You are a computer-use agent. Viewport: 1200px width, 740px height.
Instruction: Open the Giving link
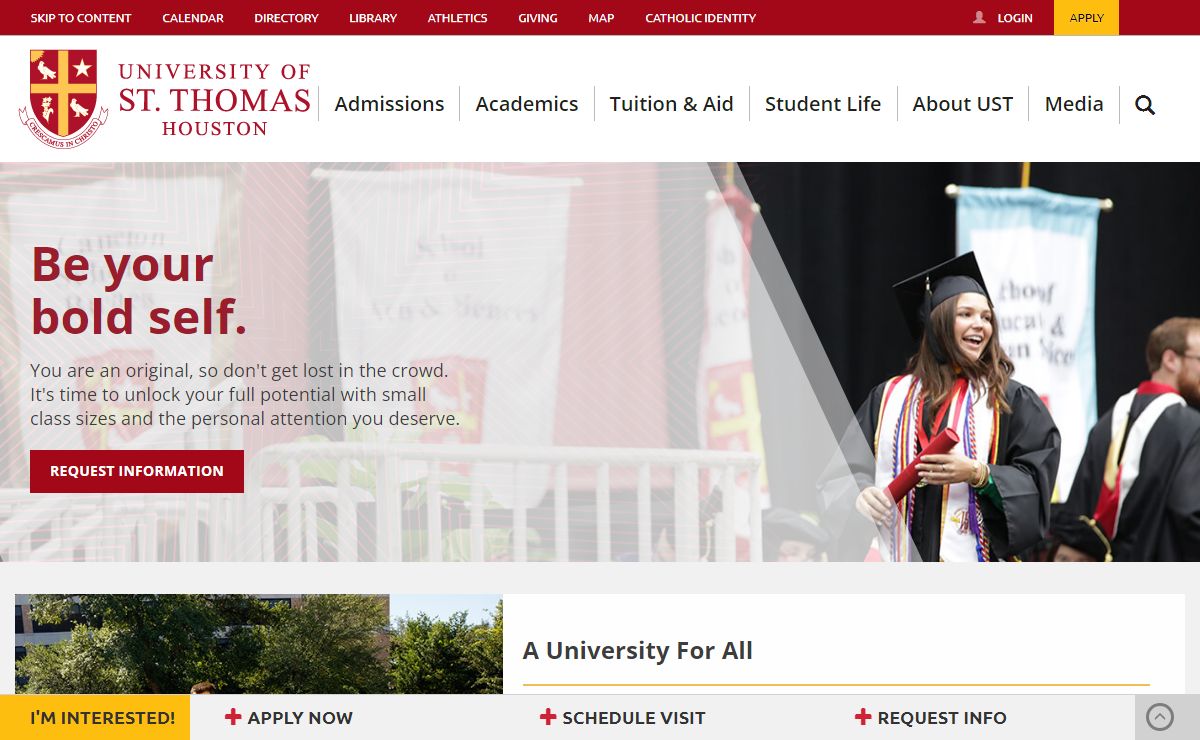tap(538, 18)
